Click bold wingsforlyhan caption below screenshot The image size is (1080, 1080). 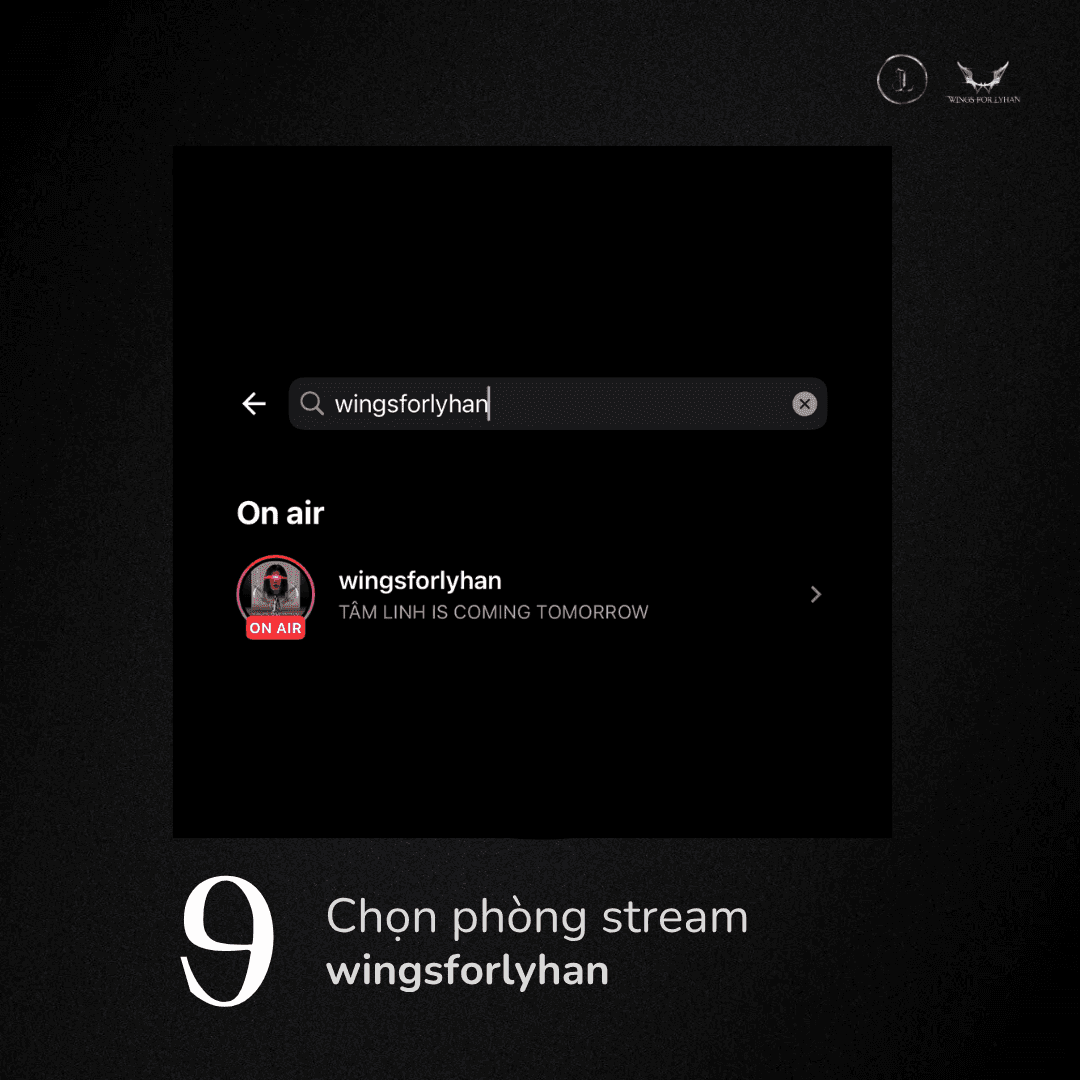[x=468, y=971]
